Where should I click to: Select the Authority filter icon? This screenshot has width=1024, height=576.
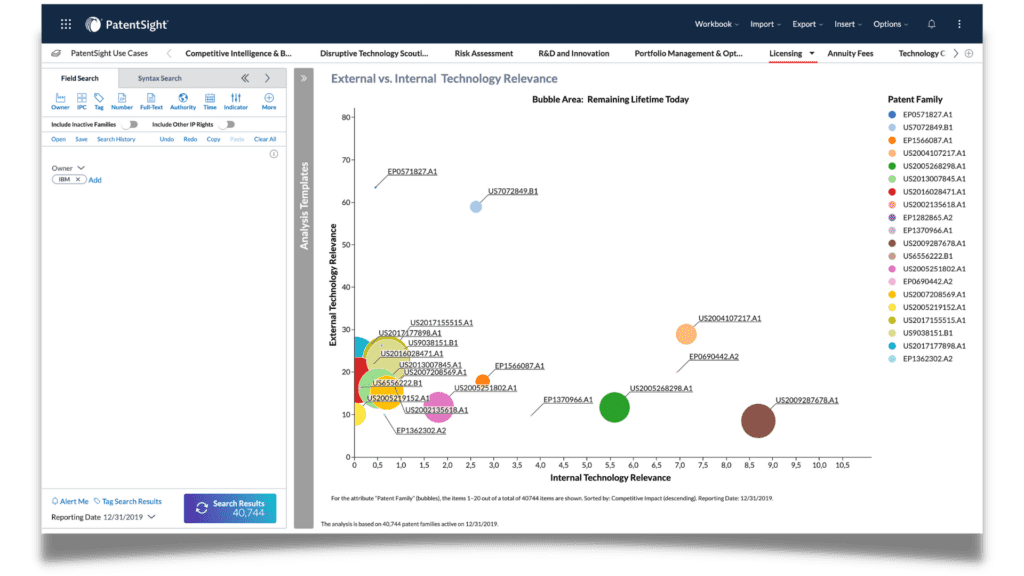[183, 100]
